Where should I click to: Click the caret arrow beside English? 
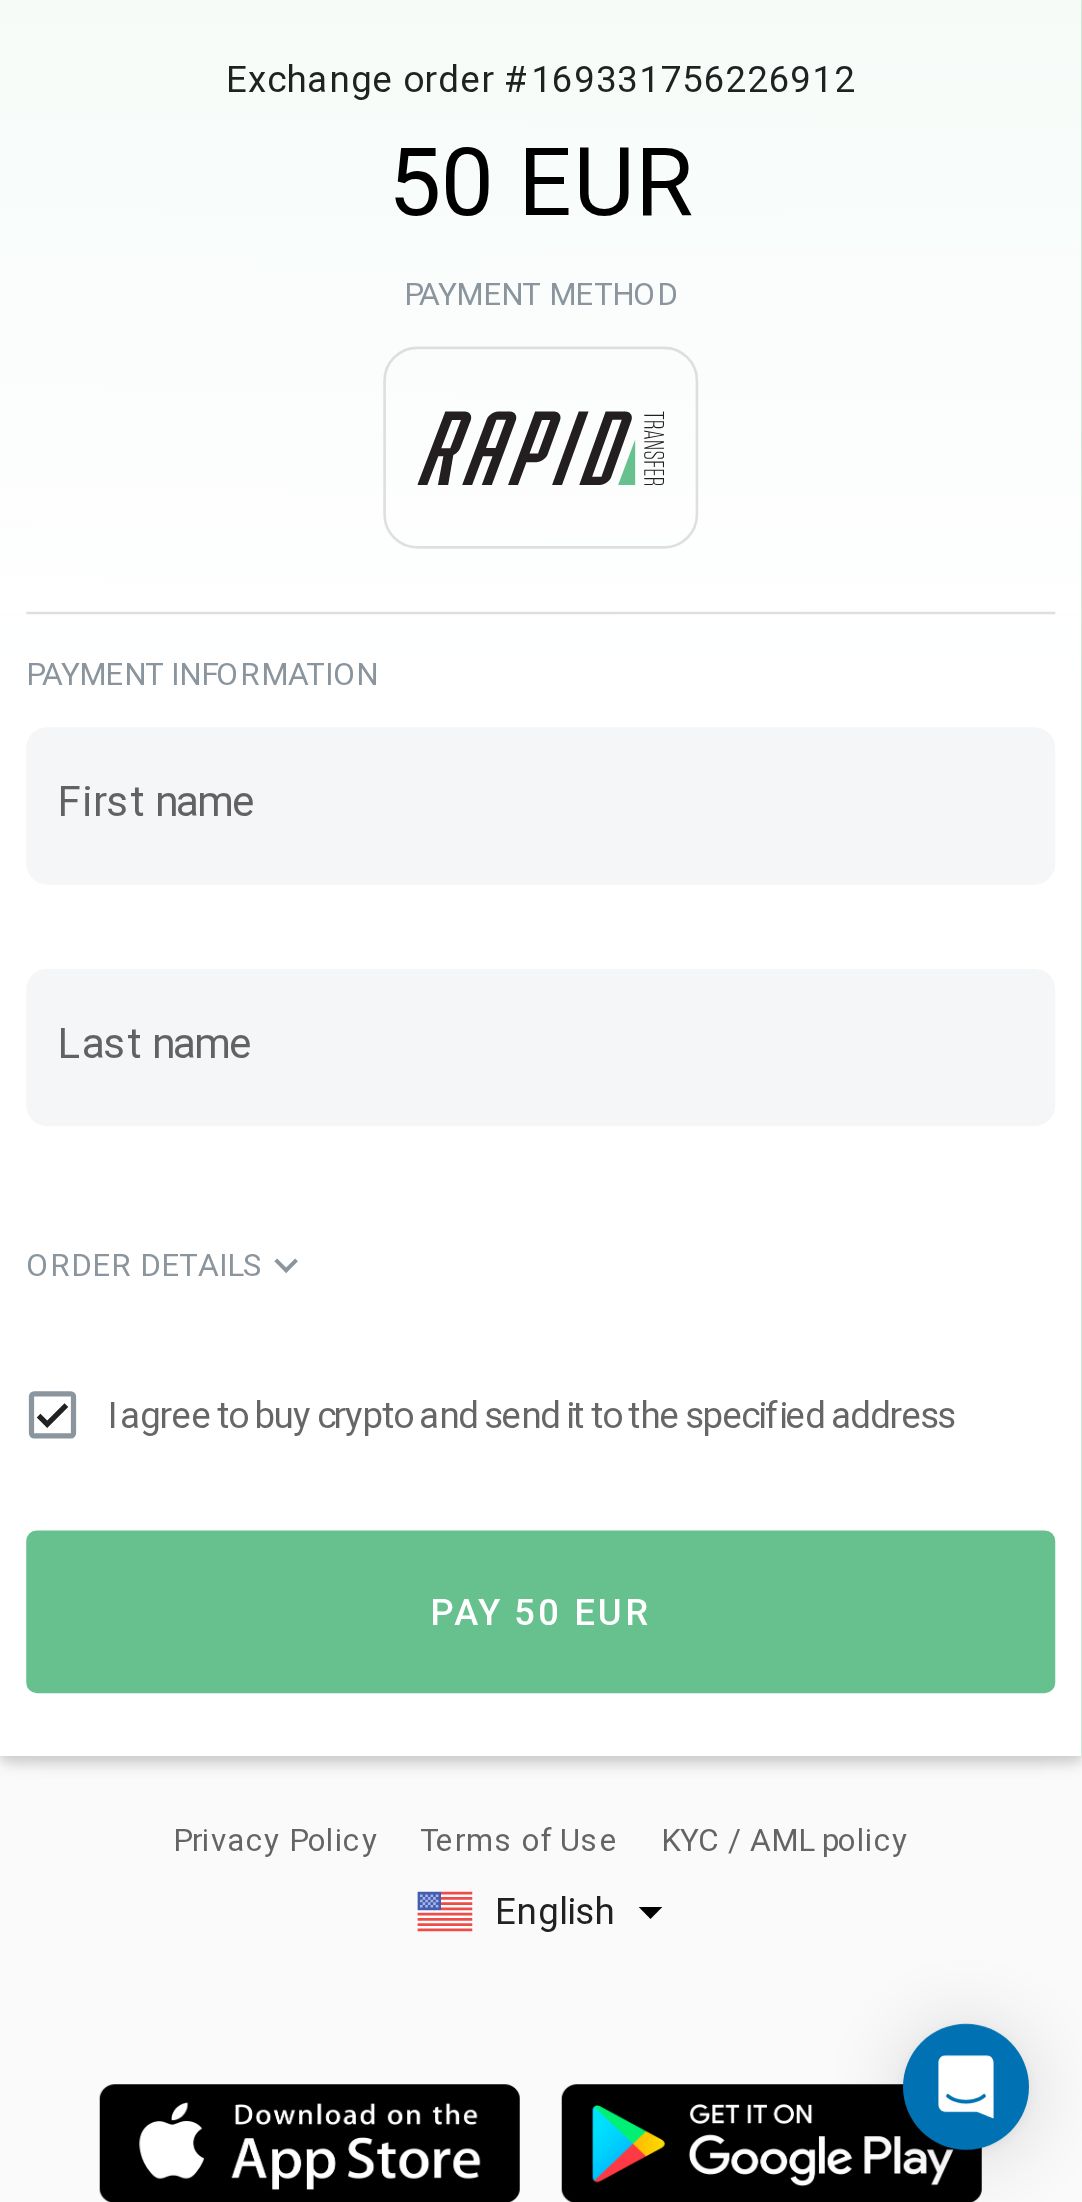click(x=650, y=1913)
